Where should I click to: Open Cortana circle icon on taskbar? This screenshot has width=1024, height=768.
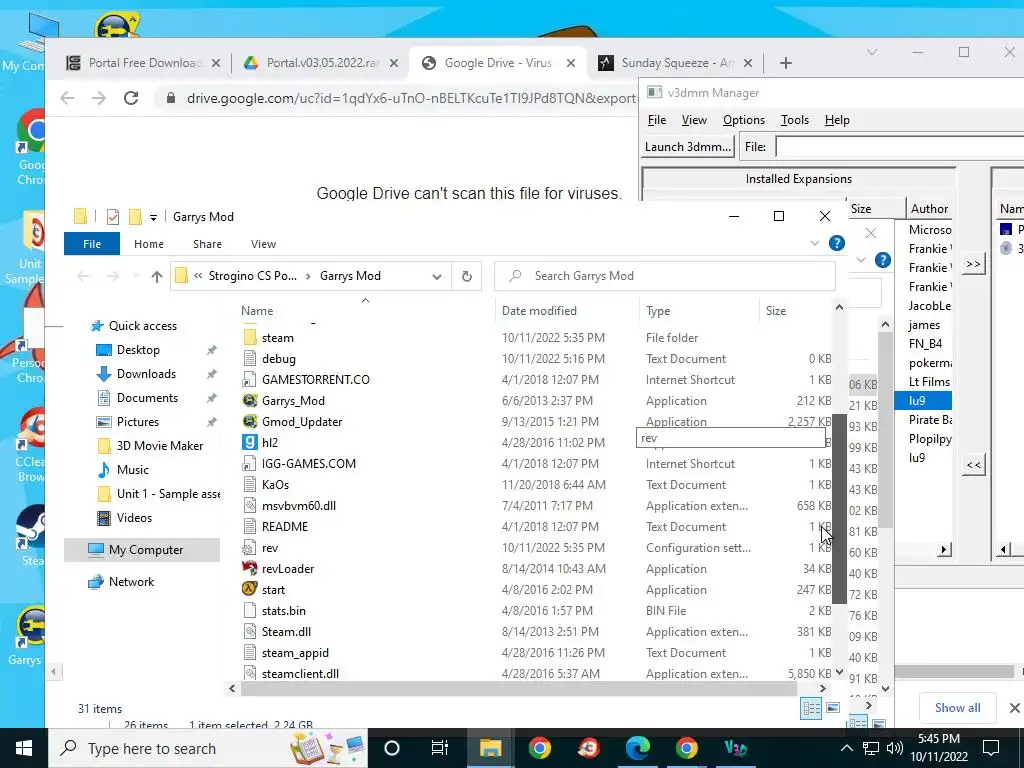coord(392,748)
